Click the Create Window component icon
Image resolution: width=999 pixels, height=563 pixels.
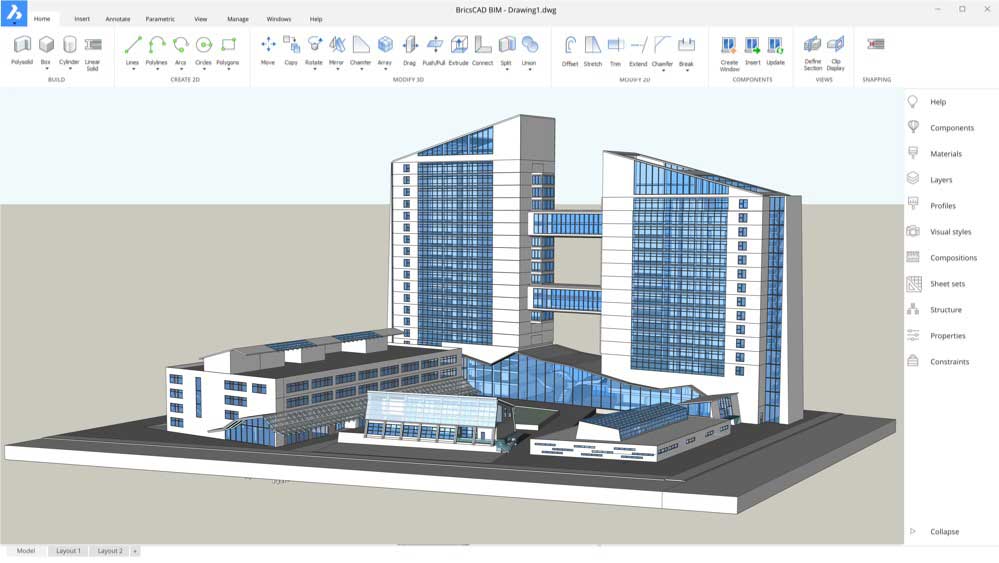point(729,46)
